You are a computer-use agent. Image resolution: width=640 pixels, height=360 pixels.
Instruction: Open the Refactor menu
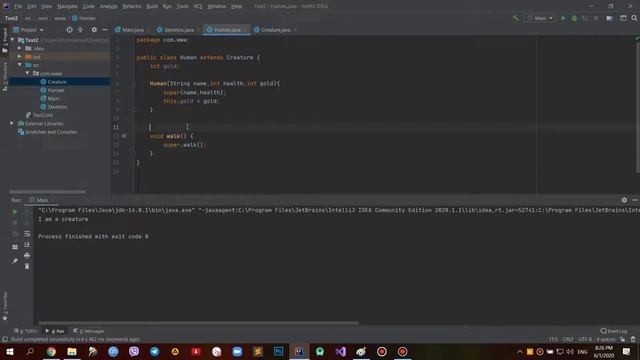[x=132, y=6]
